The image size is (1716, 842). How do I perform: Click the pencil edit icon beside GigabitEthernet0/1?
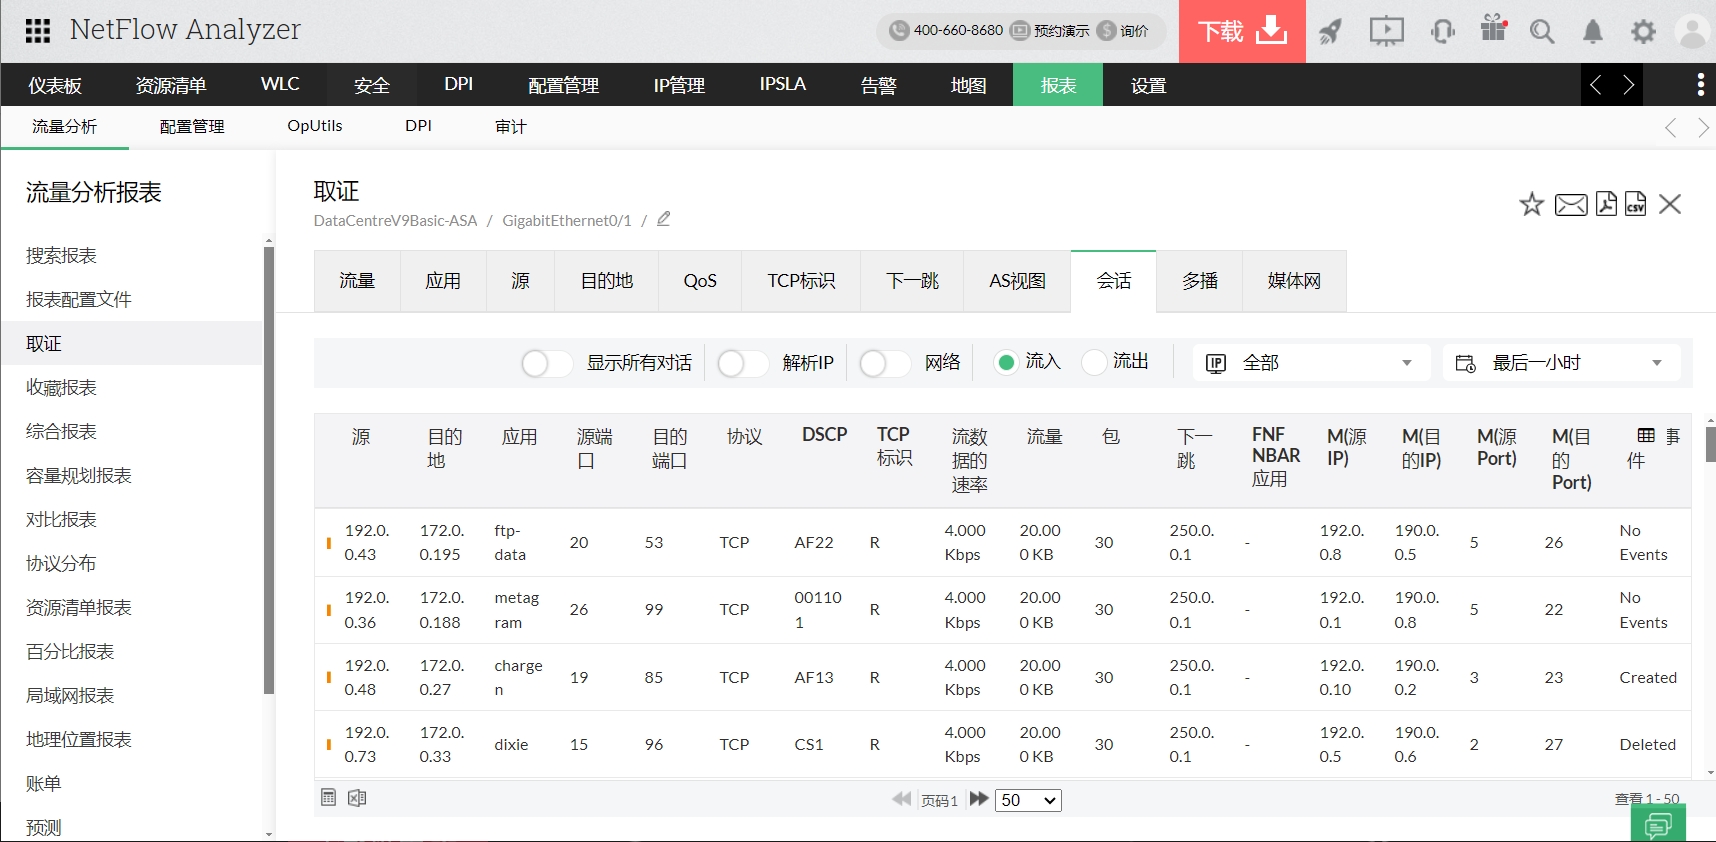(x=663, y=219)
